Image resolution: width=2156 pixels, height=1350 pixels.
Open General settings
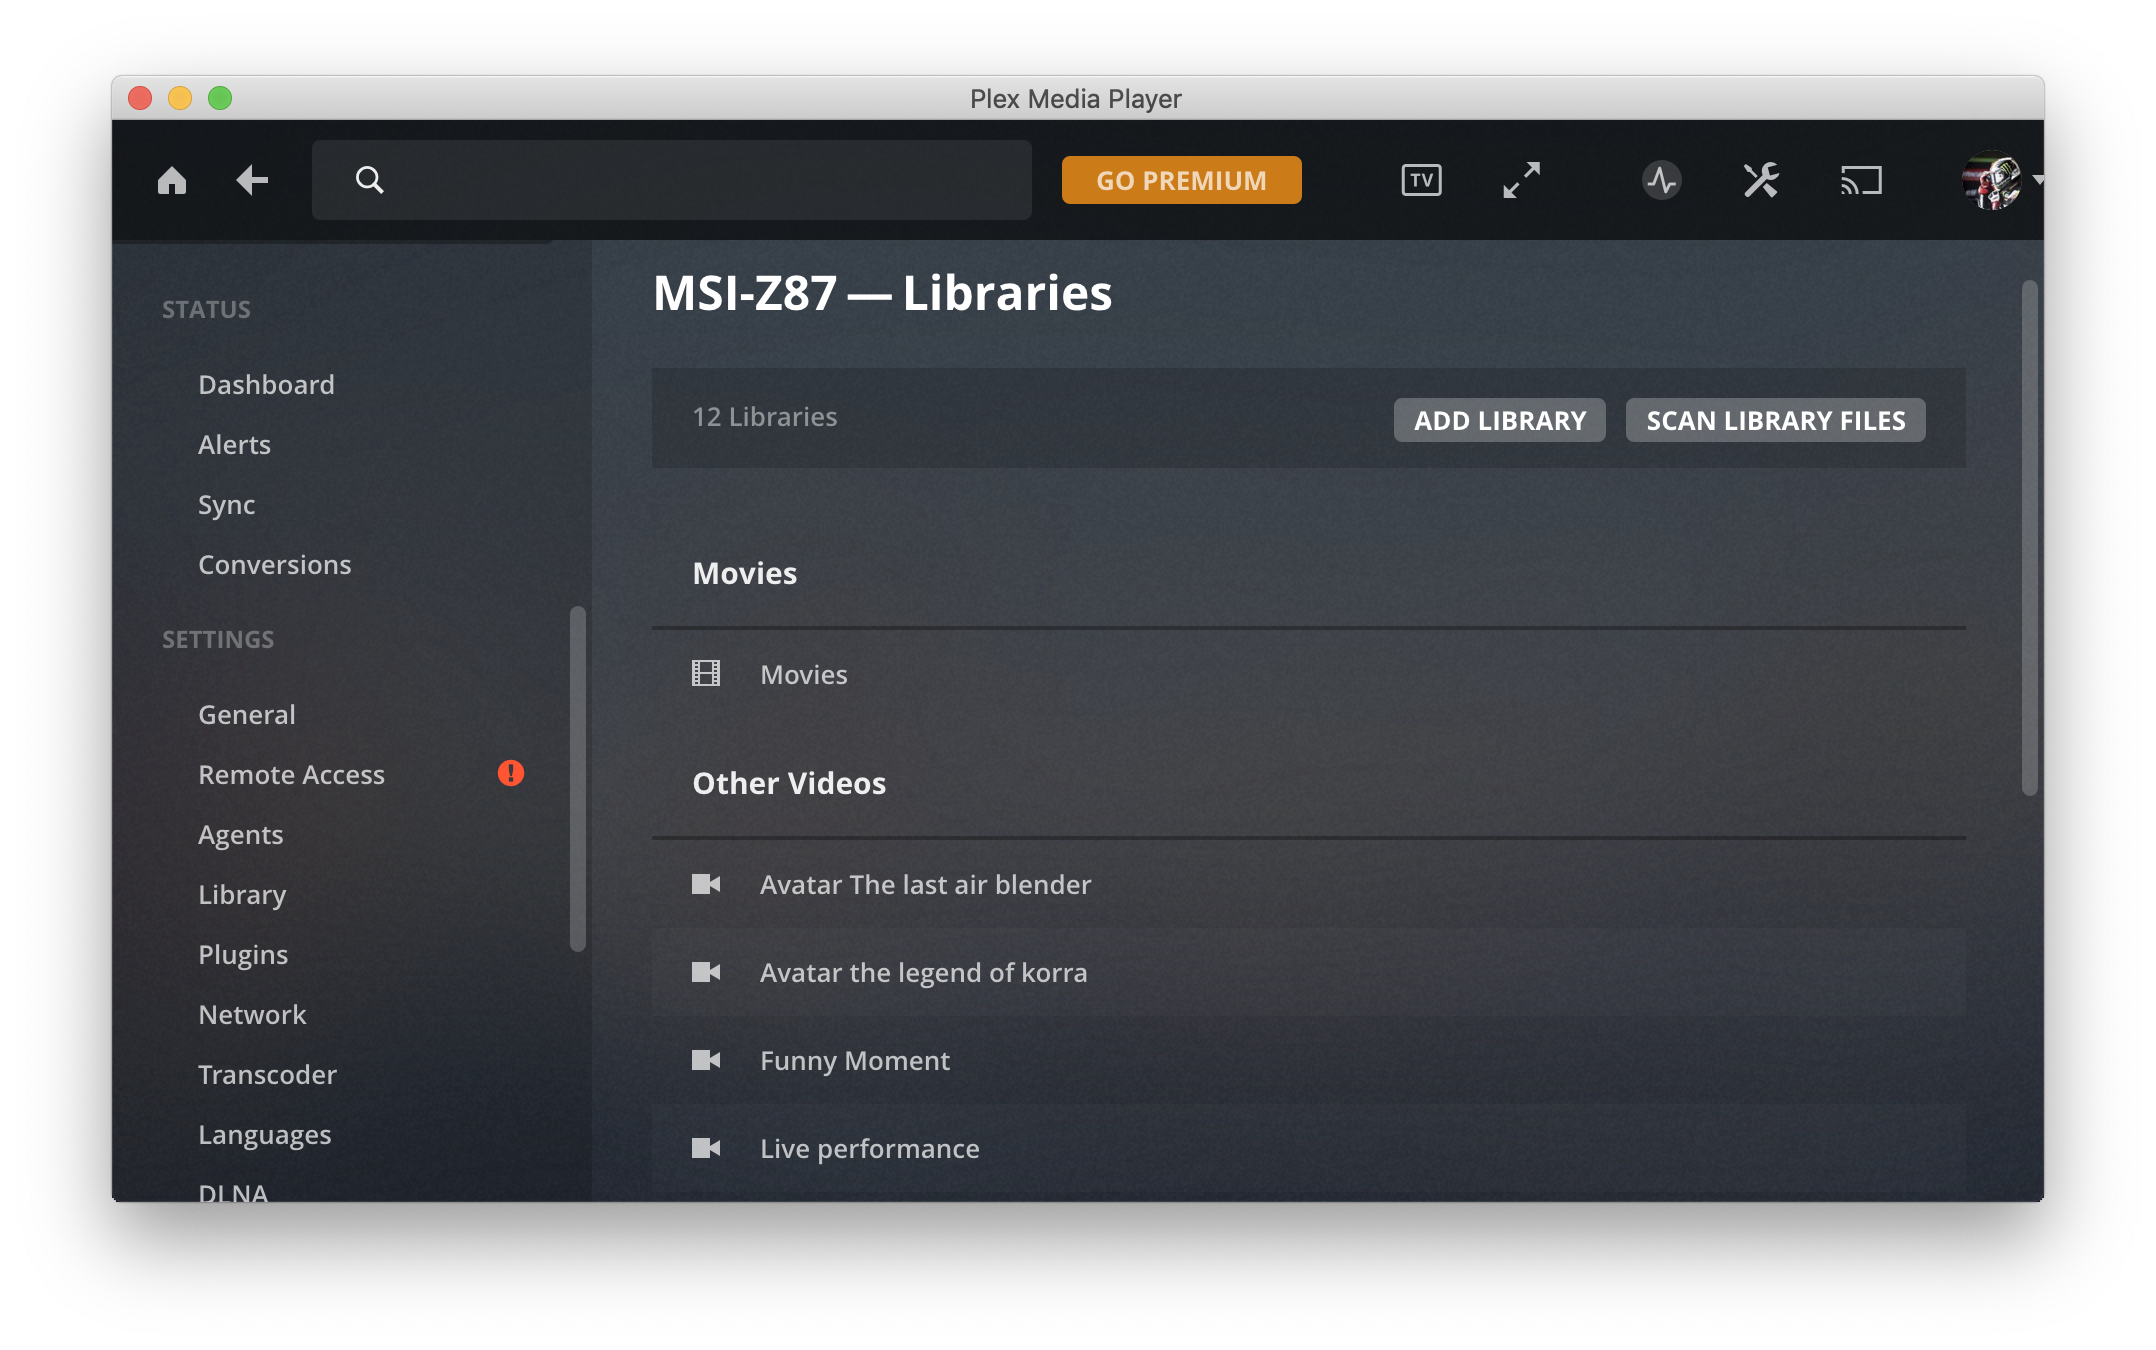[x=246, y=715]
